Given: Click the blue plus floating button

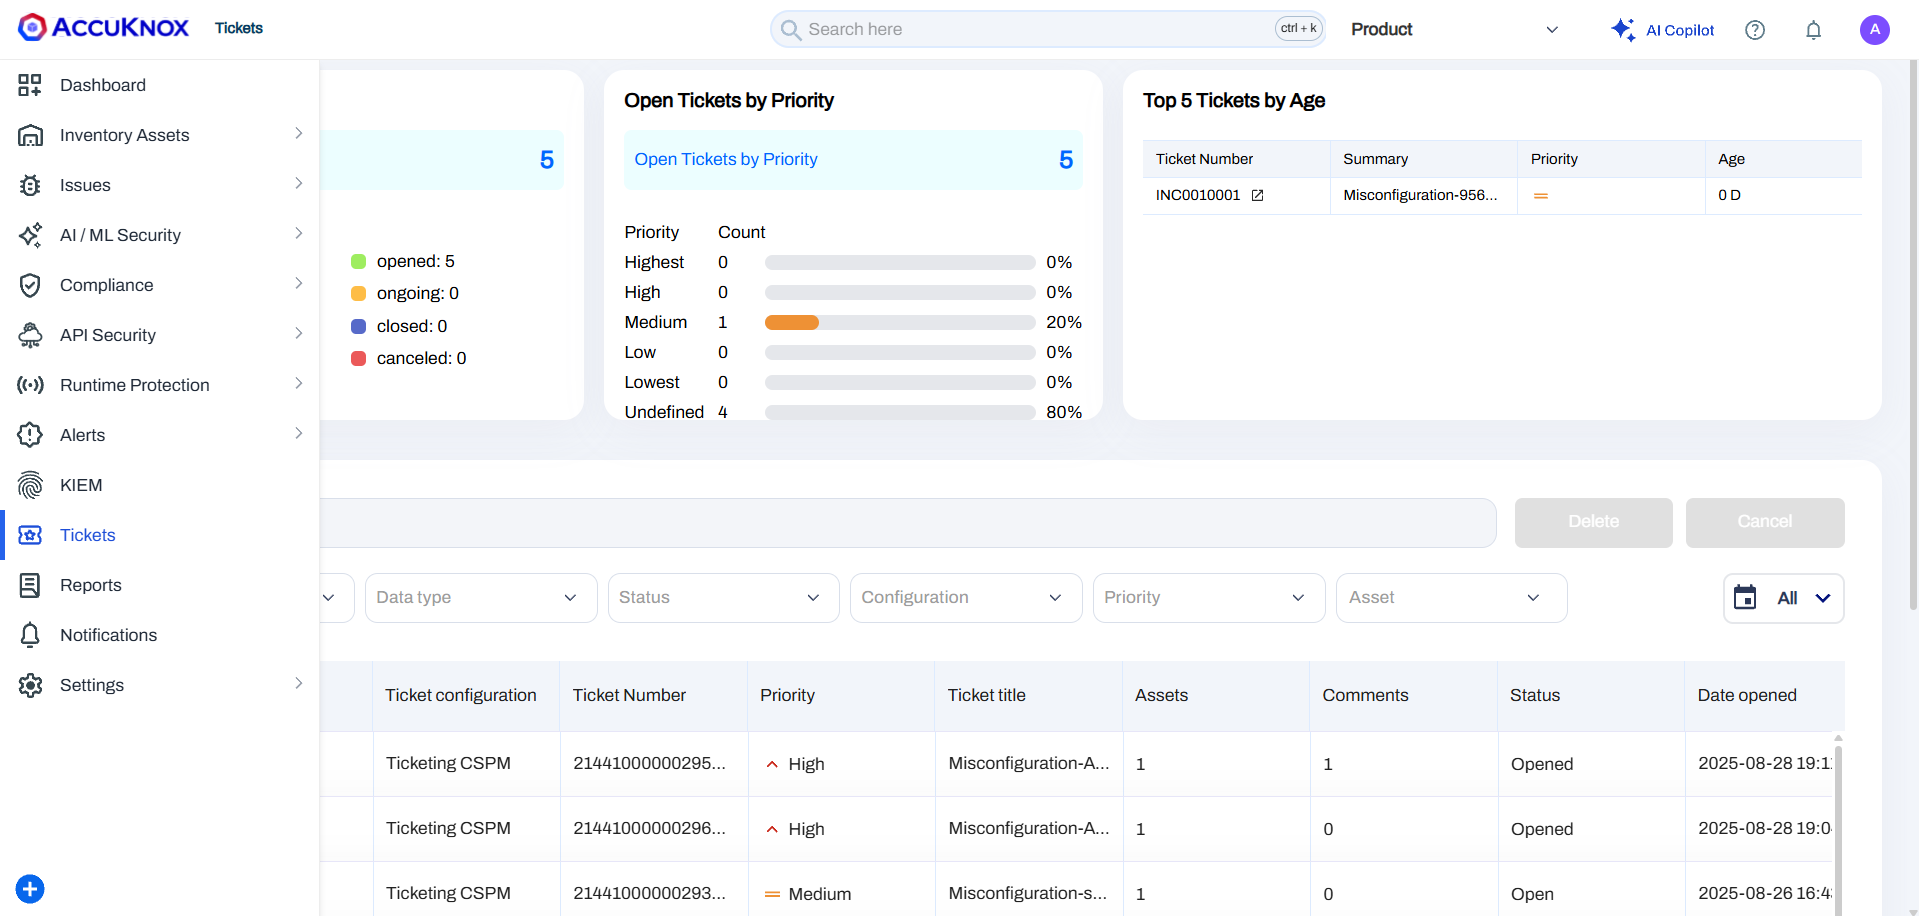Looking at the screenshot, I should [x=30, y=889].
